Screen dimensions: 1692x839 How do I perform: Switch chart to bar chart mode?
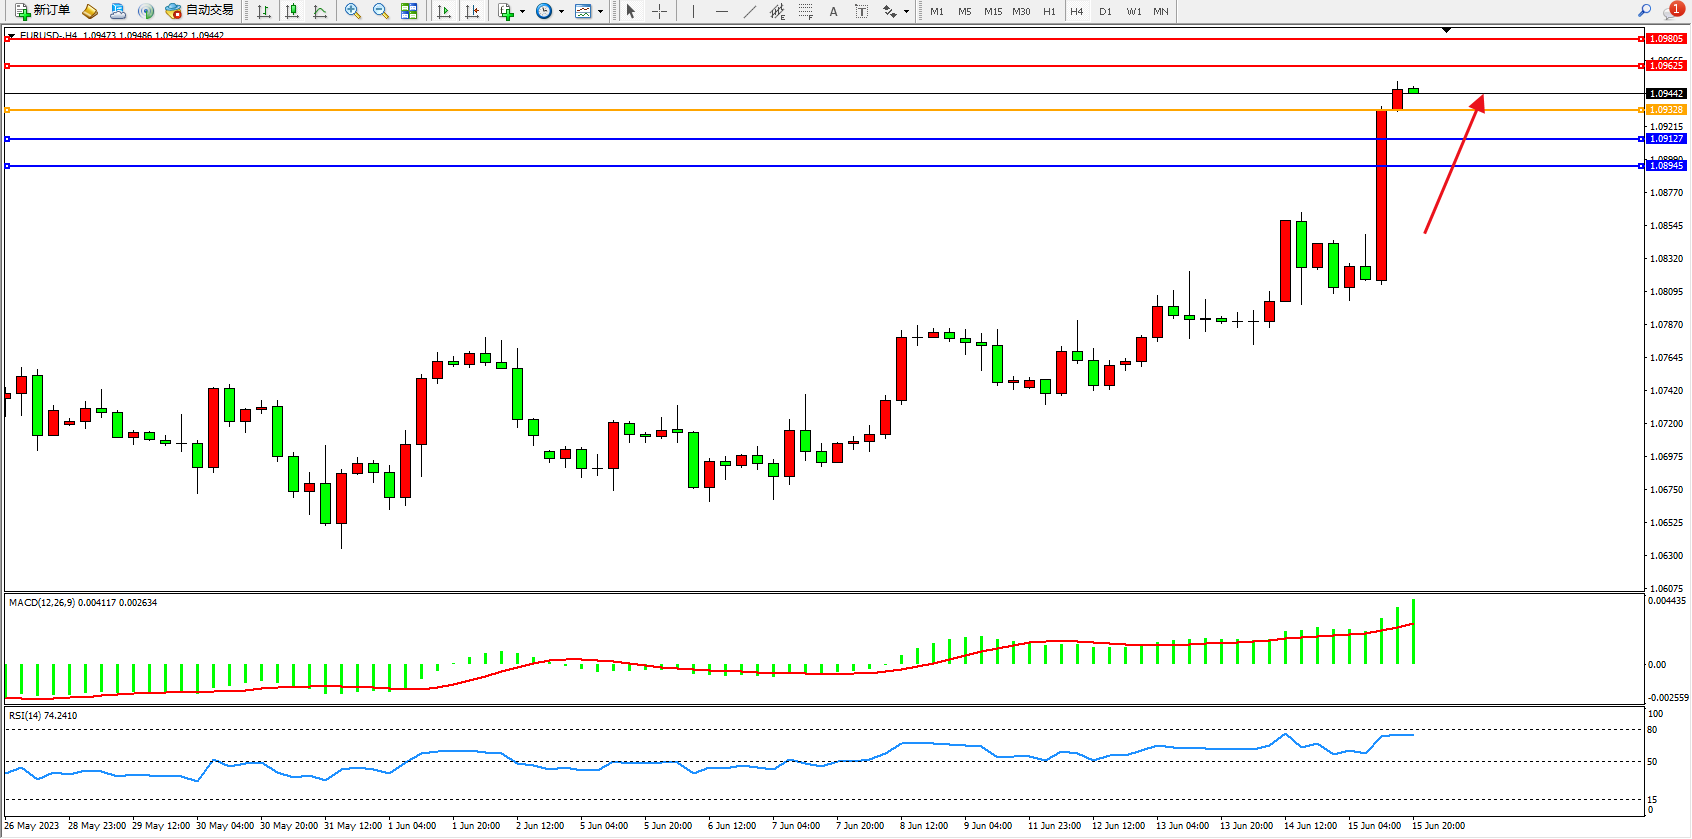264,11
